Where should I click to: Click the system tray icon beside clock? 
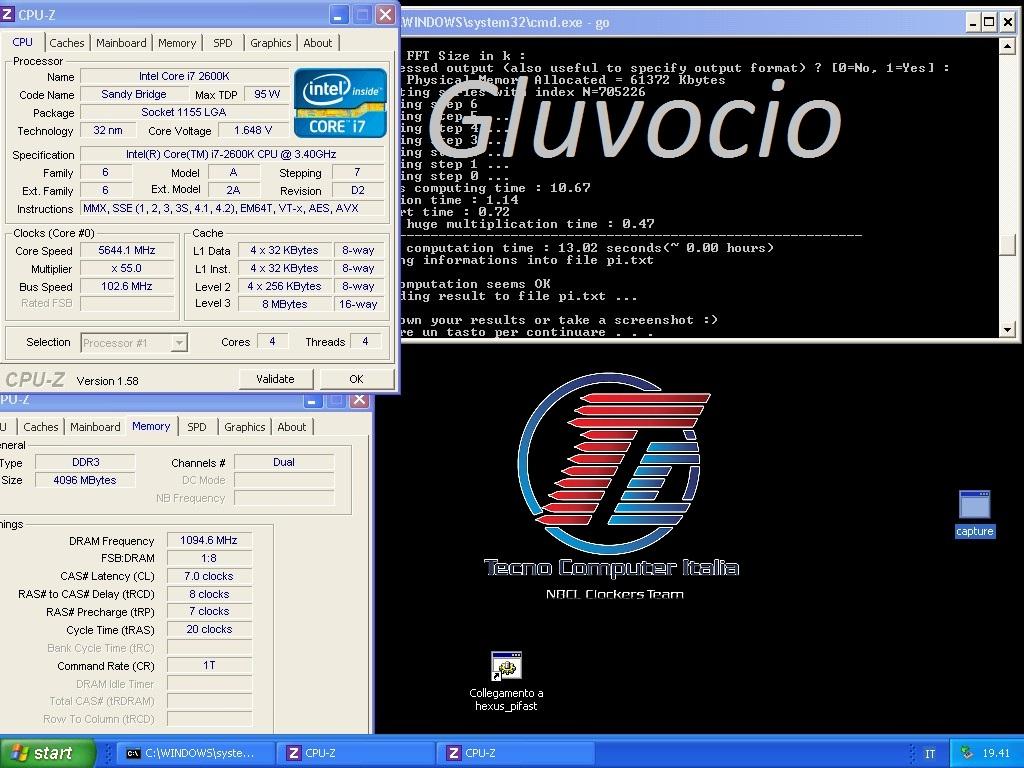tap(967, 753)
